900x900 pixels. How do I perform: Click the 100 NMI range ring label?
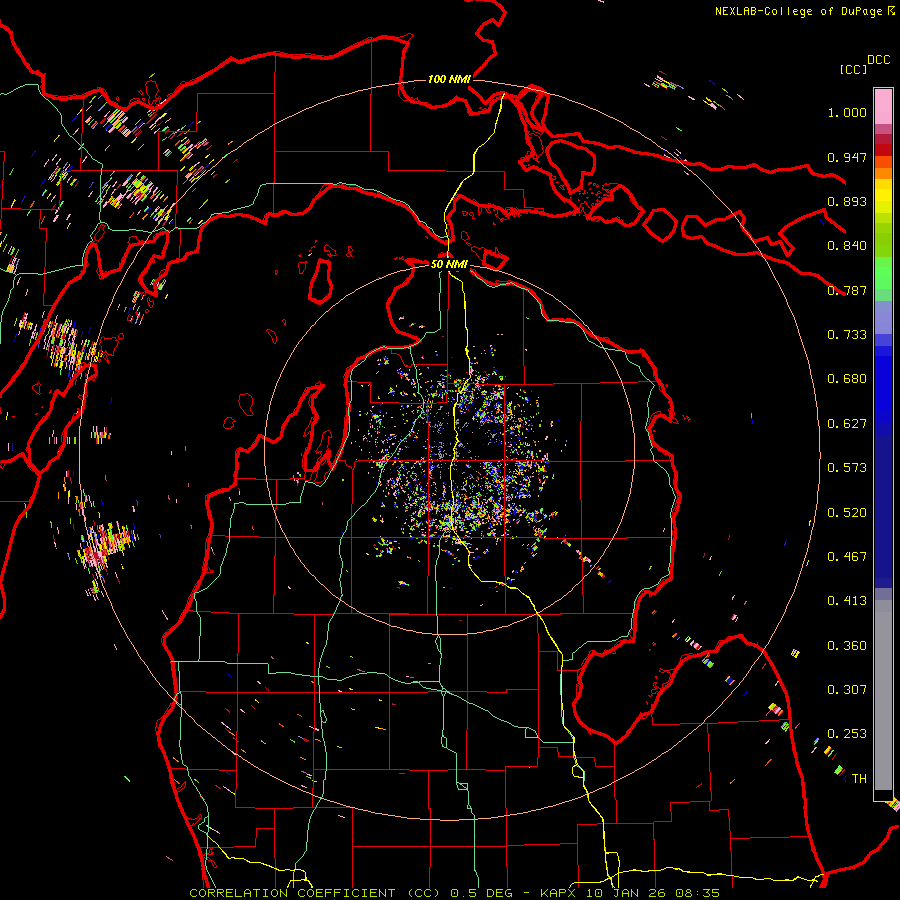click(449, 79)
